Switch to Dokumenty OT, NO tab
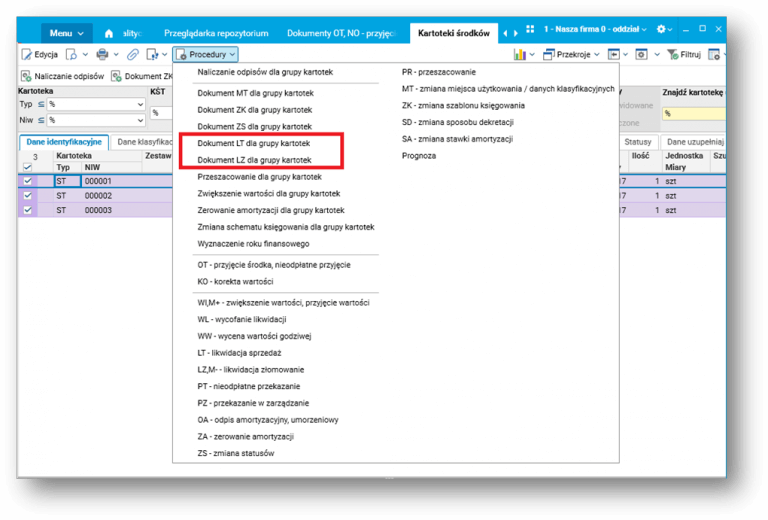 pos(341,33)
